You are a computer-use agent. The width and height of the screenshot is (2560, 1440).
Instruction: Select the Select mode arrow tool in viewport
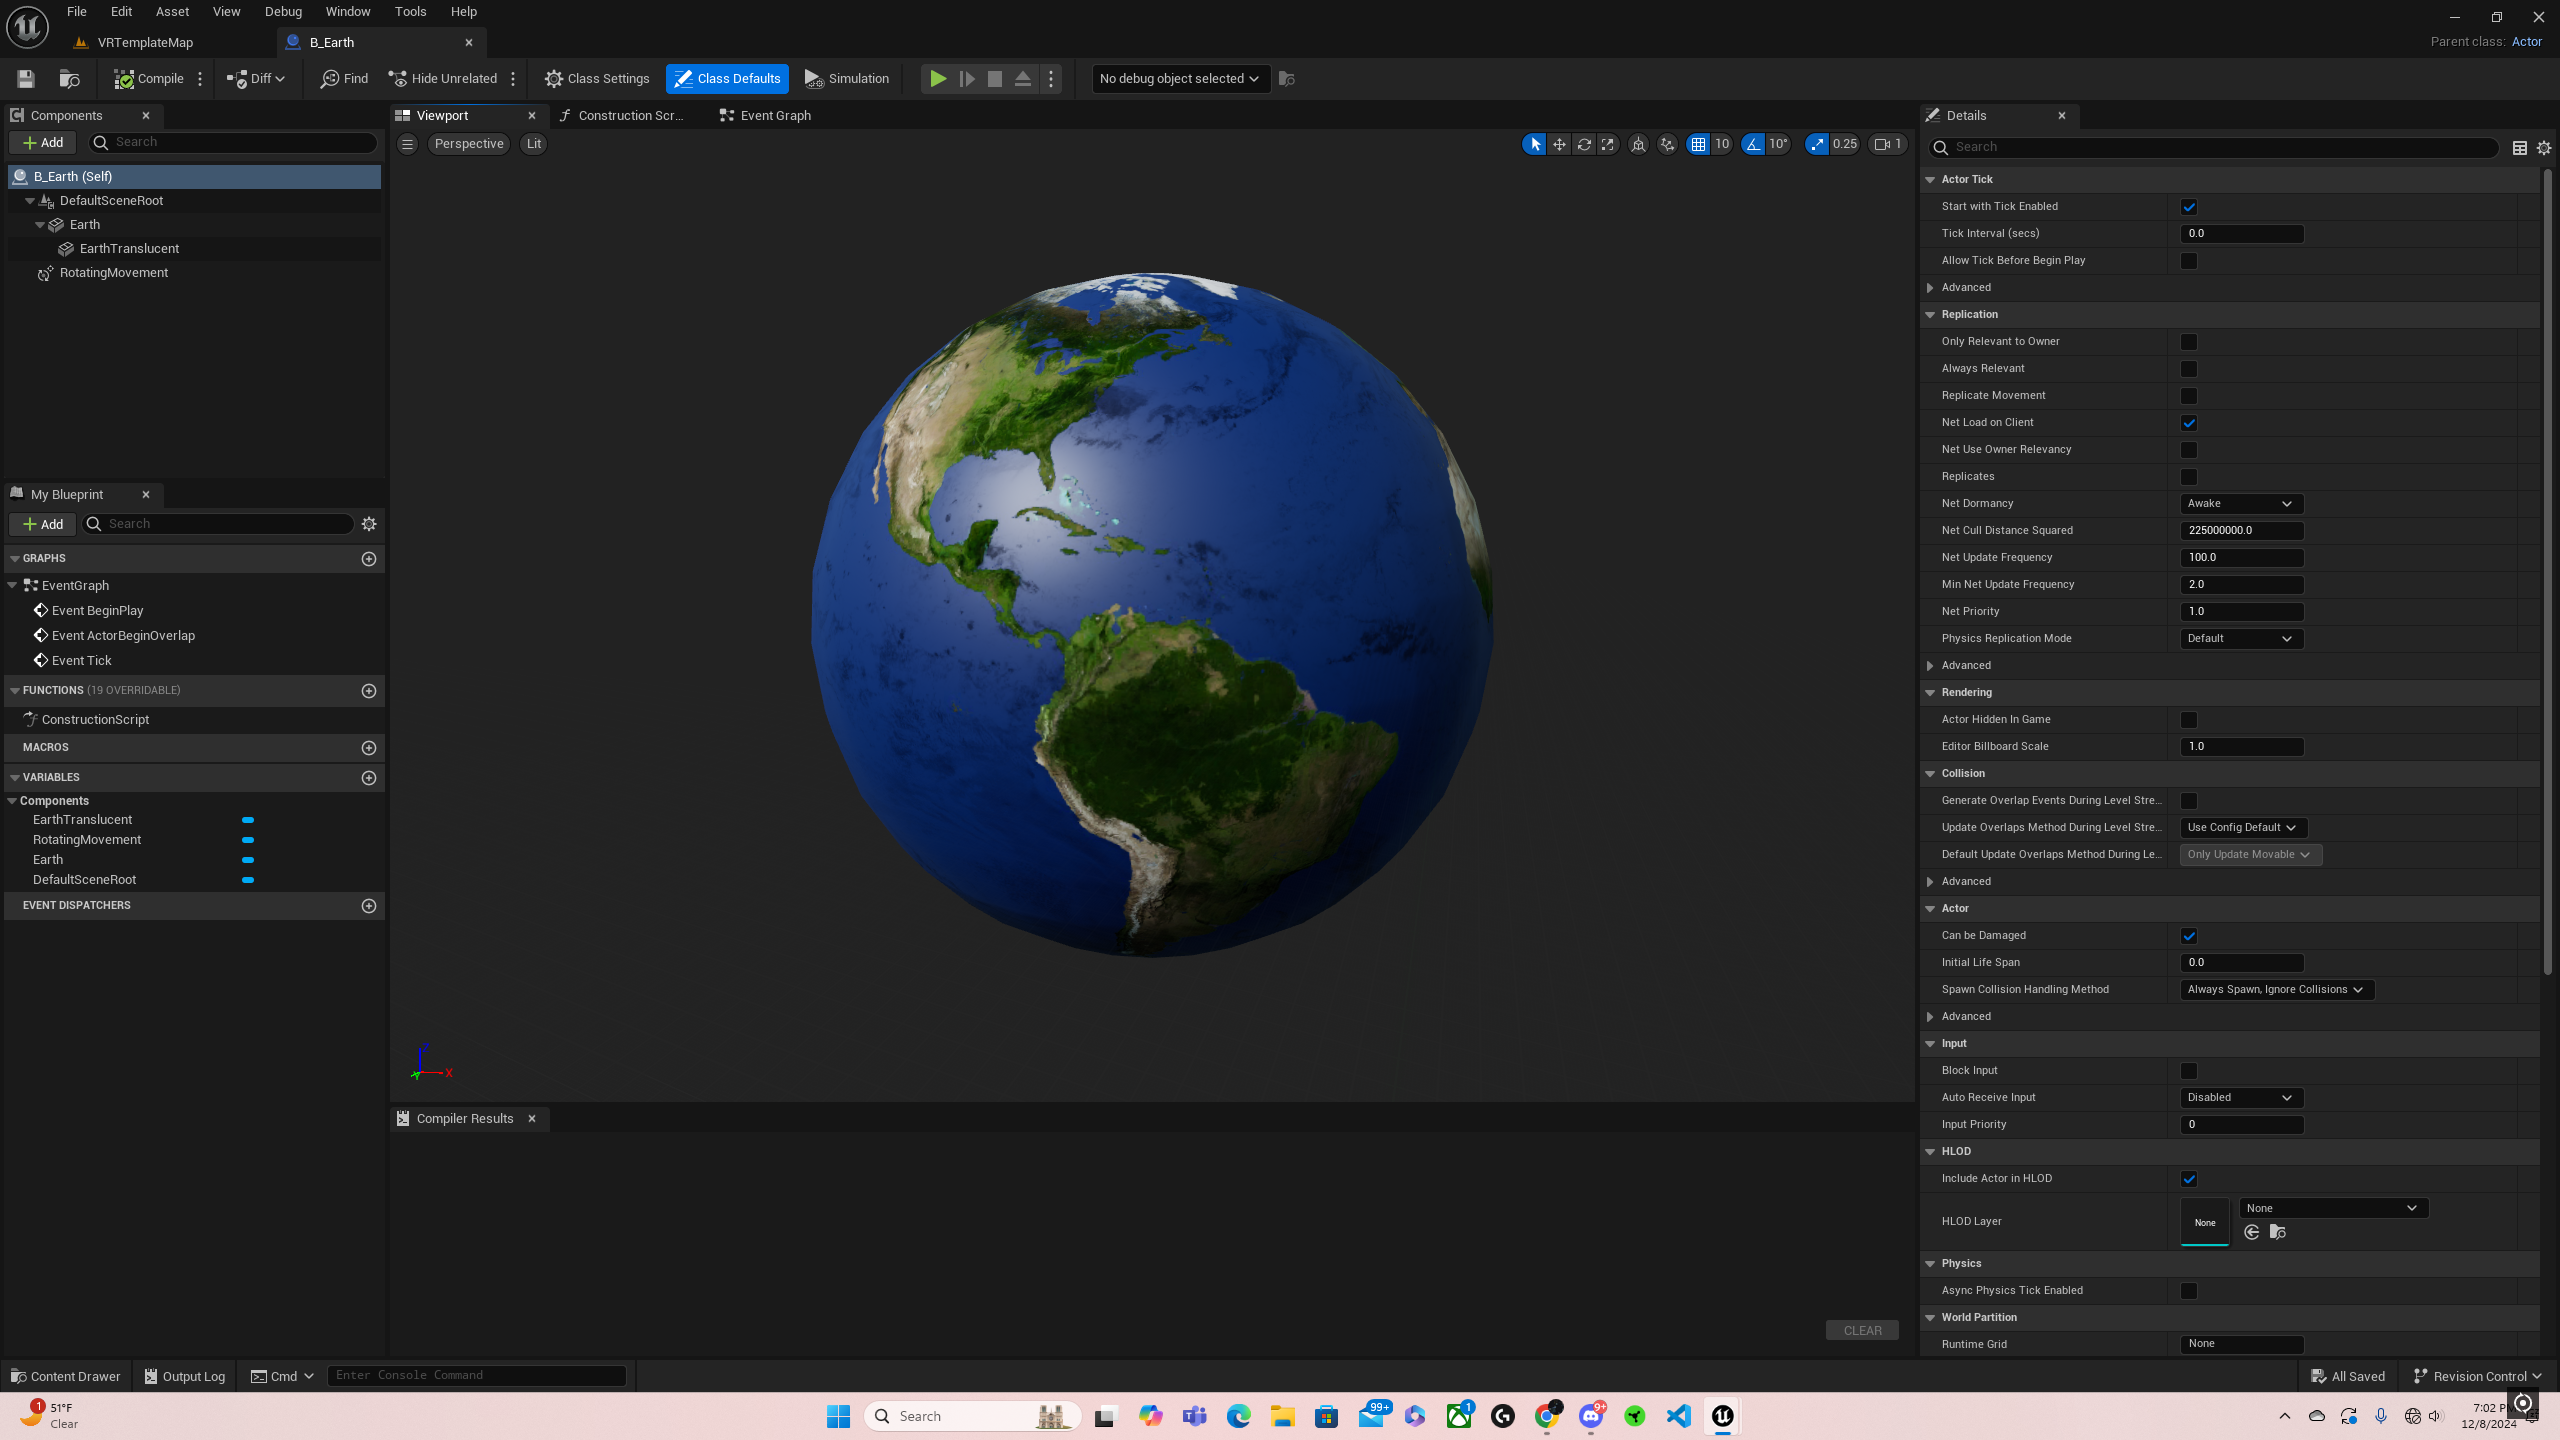(x=1534, y=144)
